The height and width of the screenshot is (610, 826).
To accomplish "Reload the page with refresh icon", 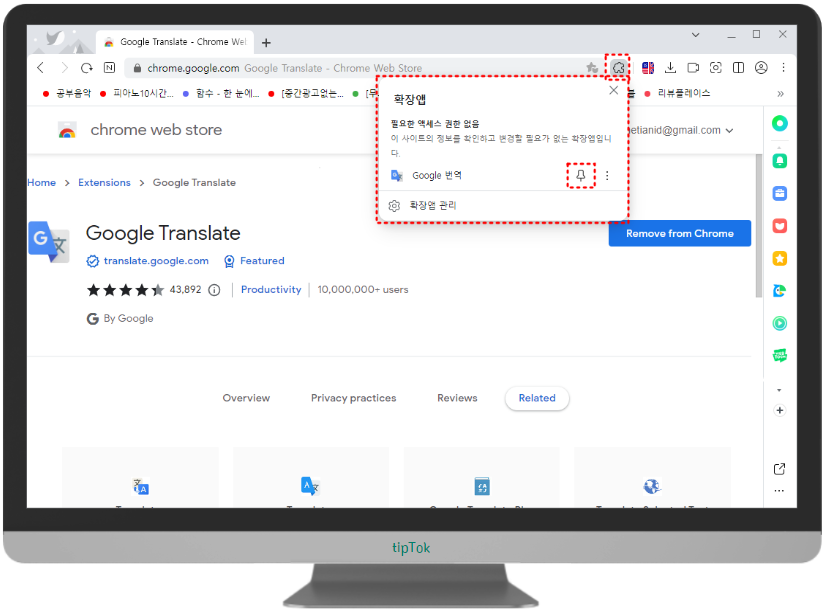I will click(87, 67).
